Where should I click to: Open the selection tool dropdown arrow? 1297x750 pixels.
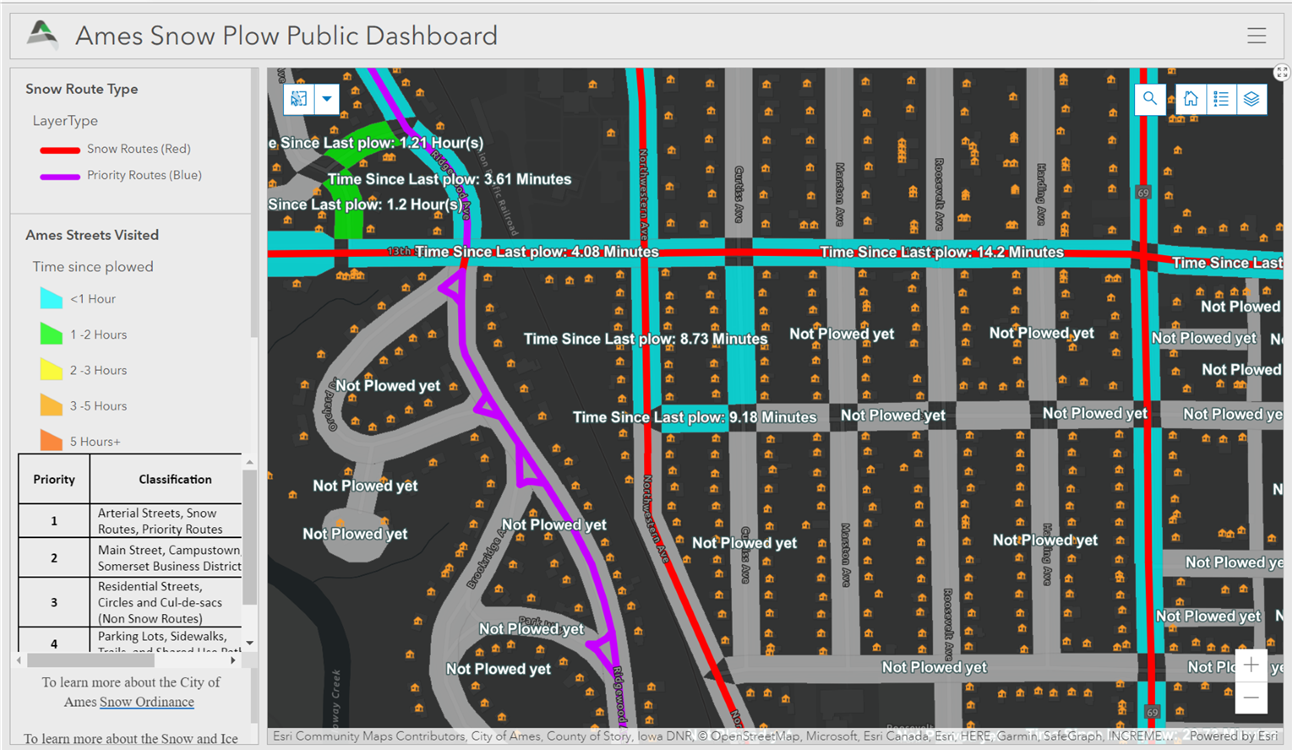[327, 99]
